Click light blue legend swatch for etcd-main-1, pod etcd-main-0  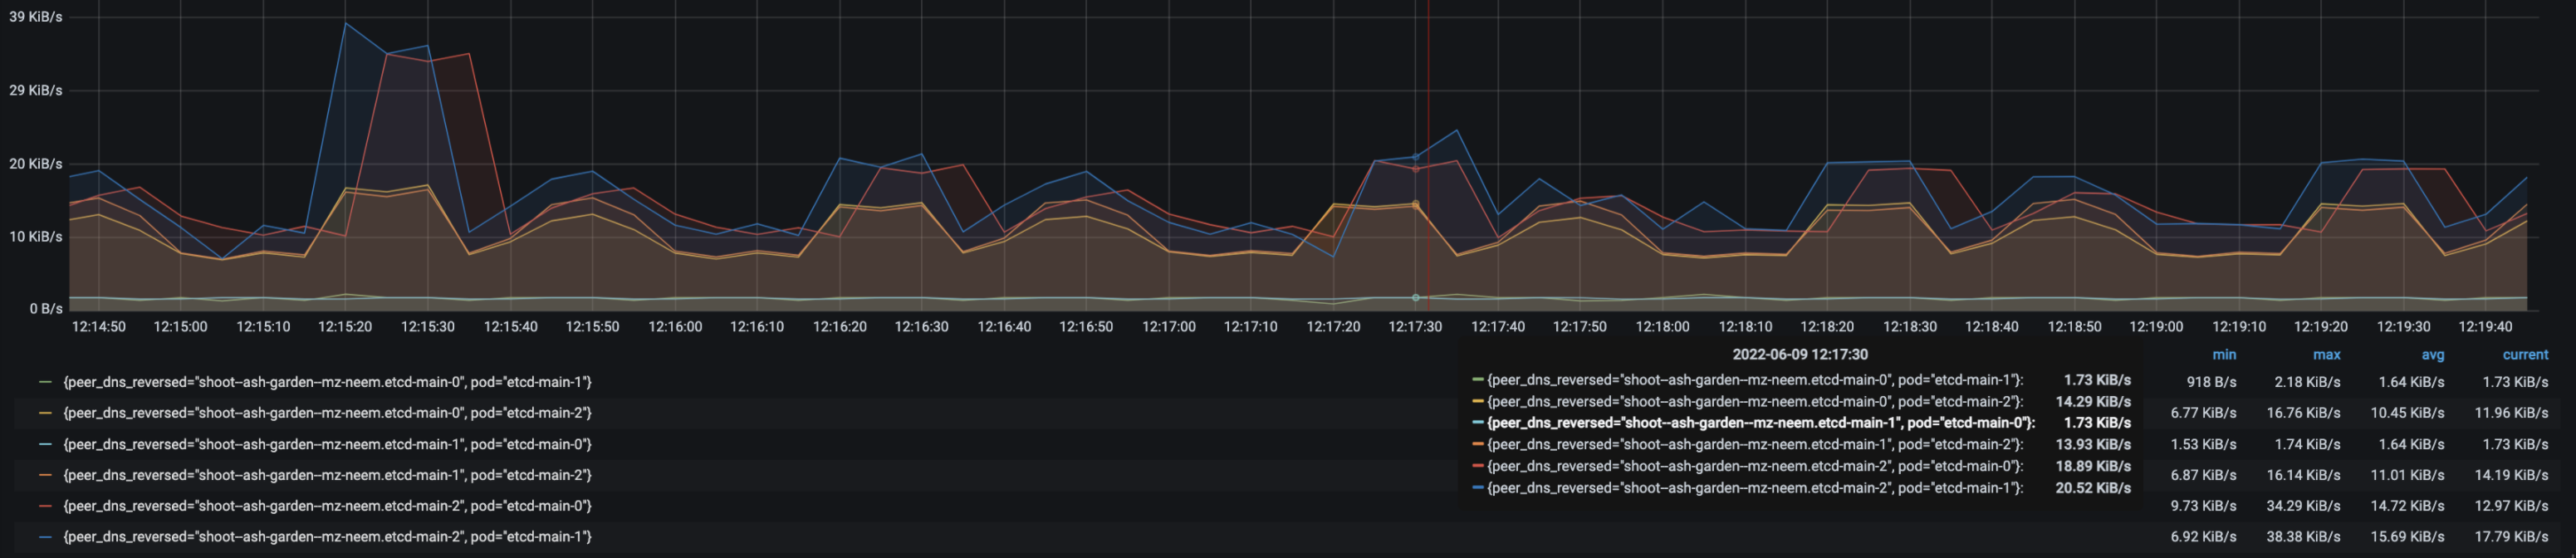(x=45, y=444)
